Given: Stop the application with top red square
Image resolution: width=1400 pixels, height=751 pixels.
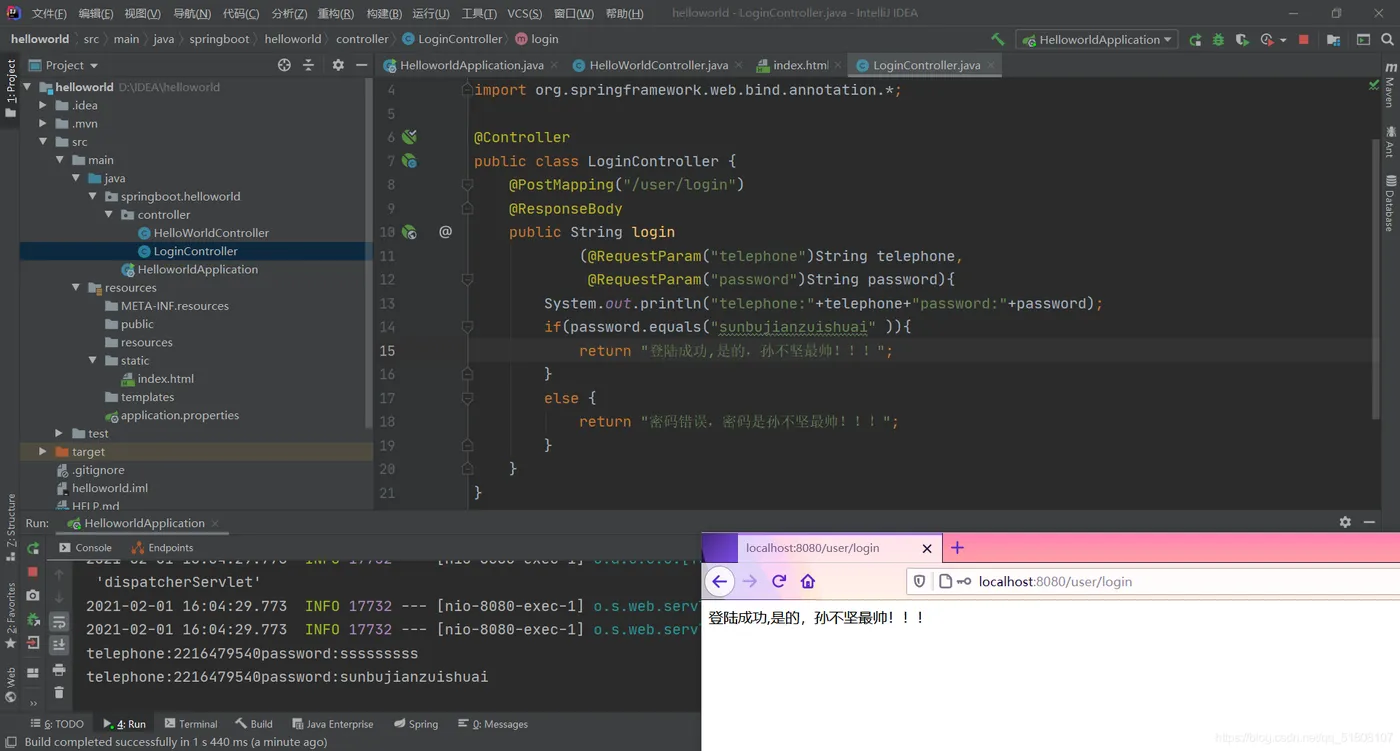Looking at the screenshot, I should coord(1303,40).
